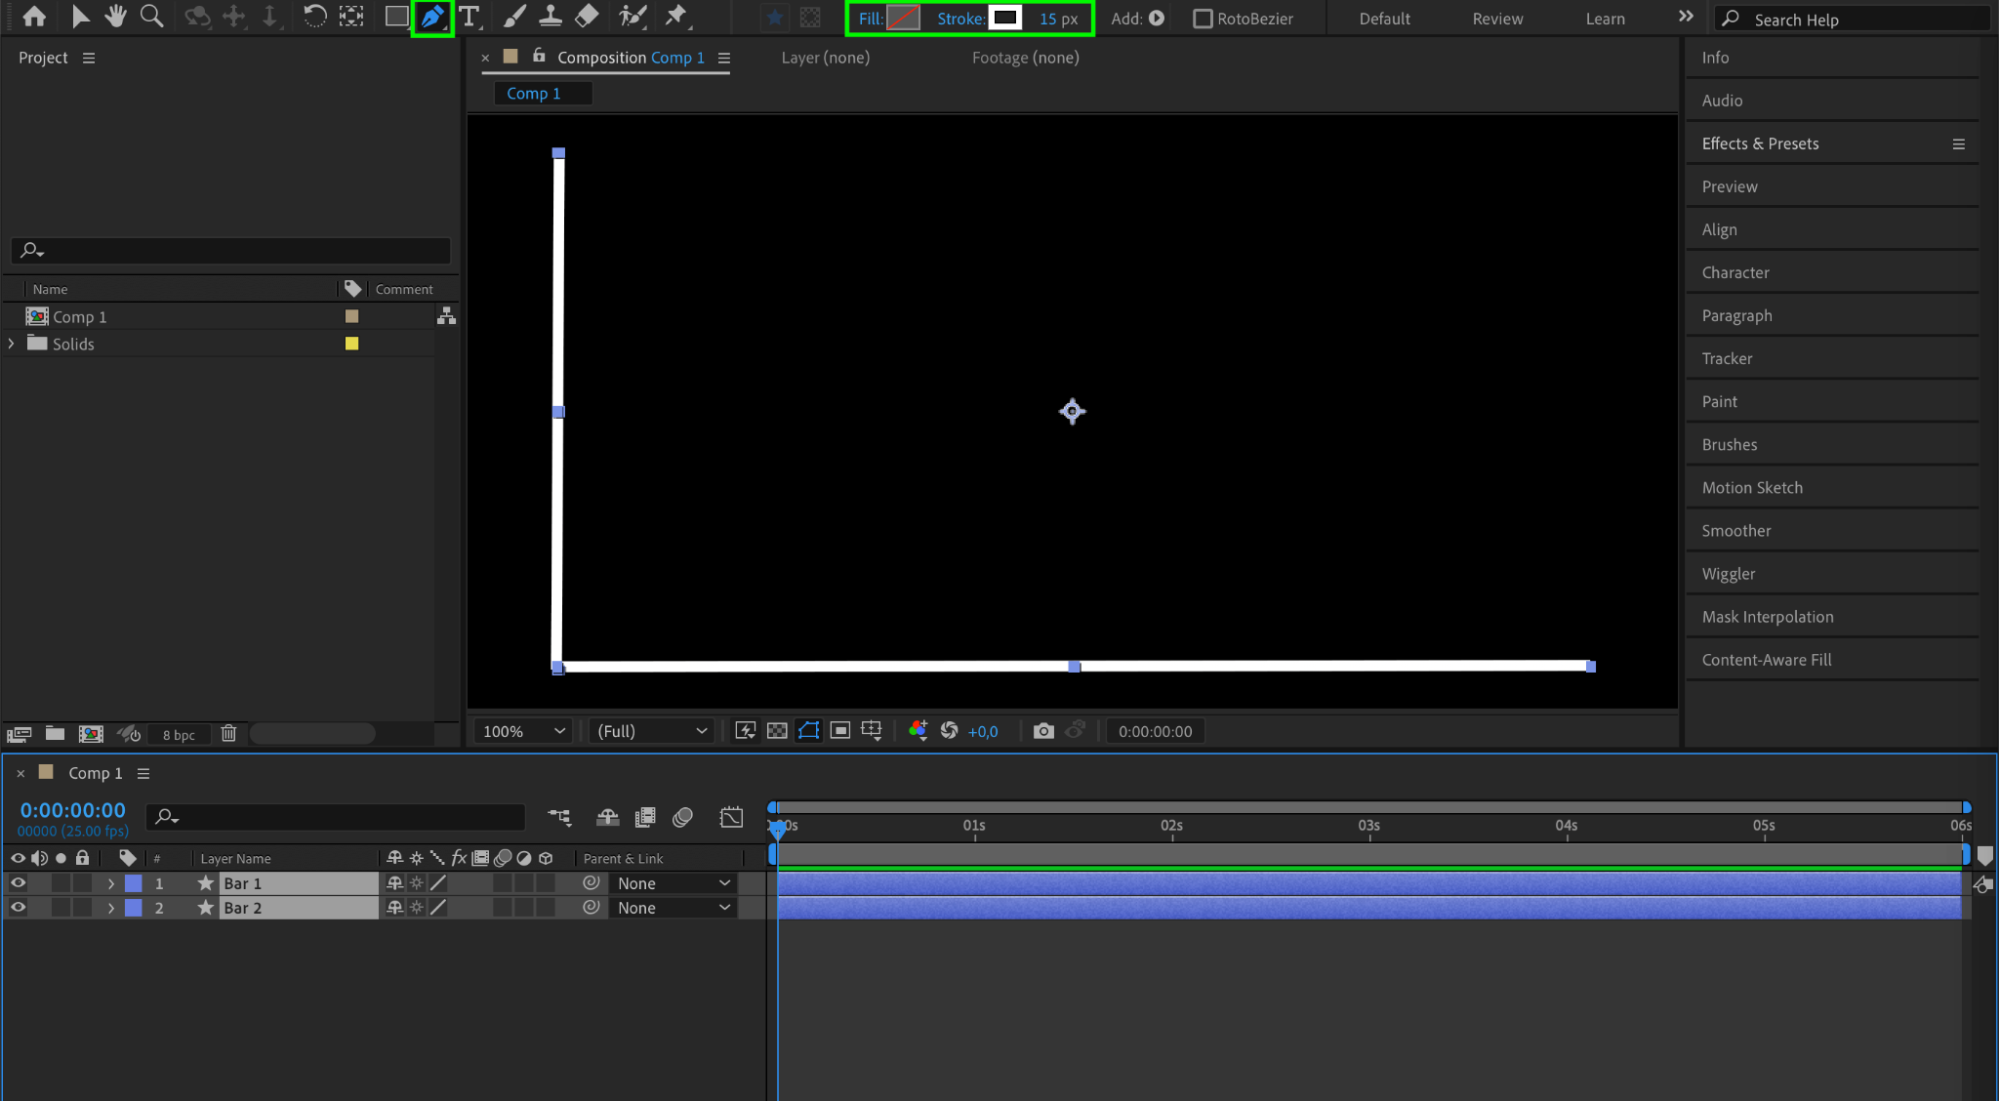Switch to the Review workspace

click(x=1497, y=19)
